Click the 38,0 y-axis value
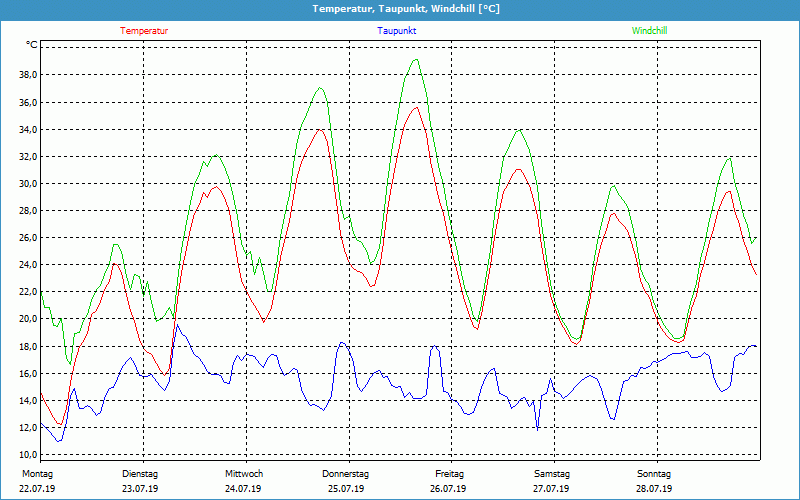The width and height of the screenshot is (800, 500). coord(28,75)
